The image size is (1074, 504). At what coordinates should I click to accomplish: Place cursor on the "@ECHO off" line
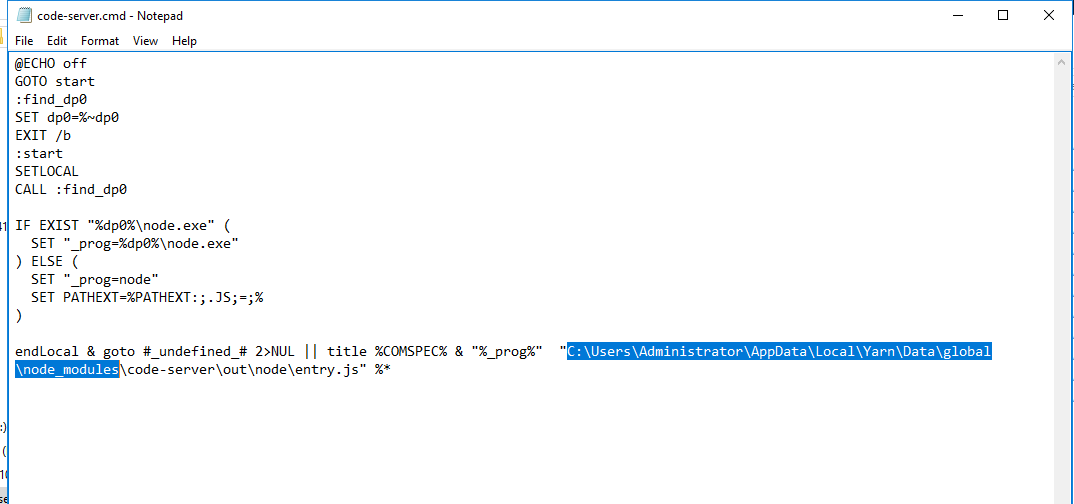pyautogui.click(x=50, y=63)
